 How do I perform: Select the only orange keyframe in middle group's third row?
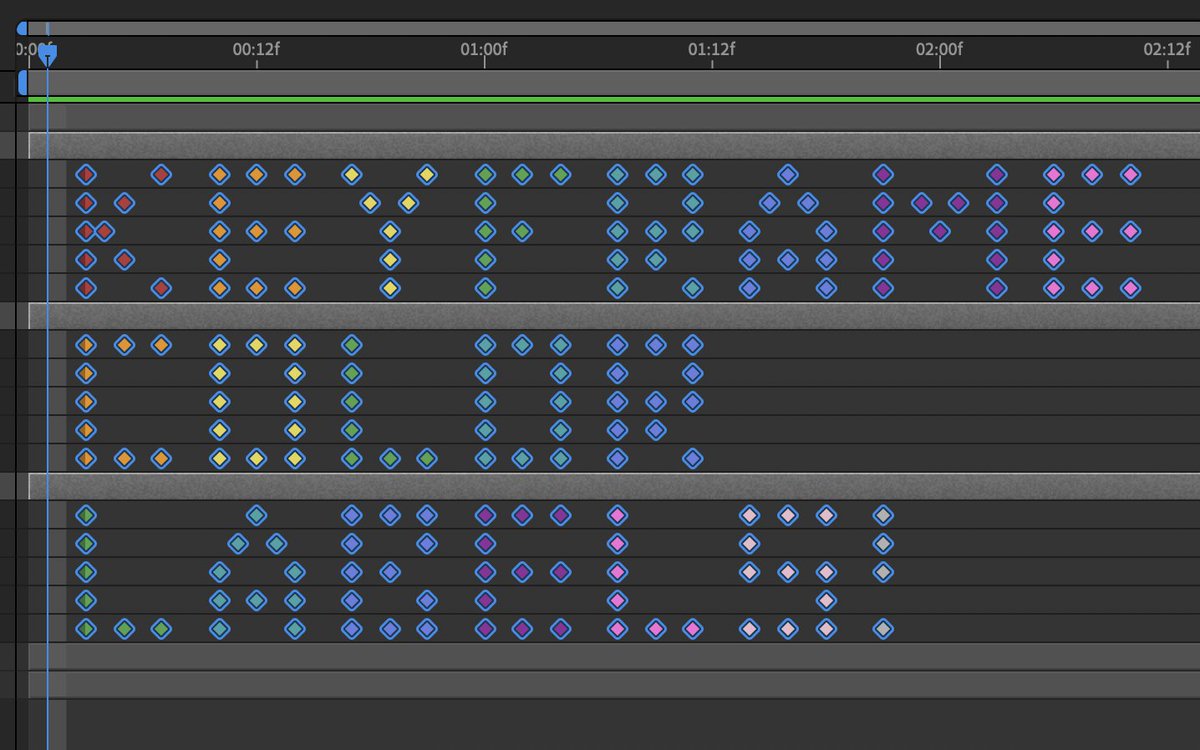click(86, 402)
